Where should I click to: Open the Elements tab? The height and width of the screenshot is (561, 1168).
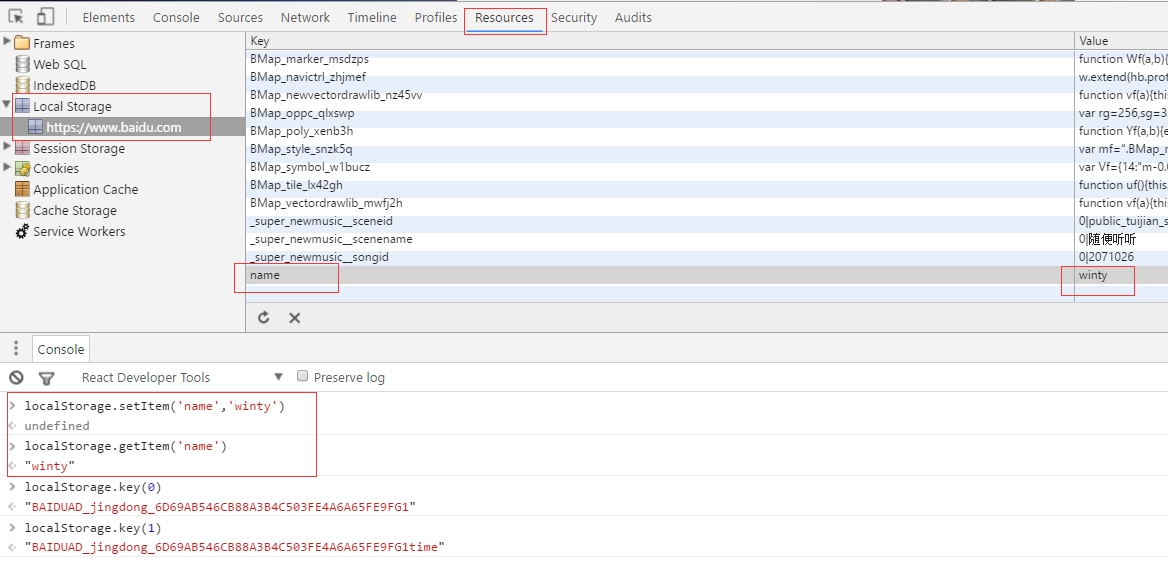click(109, 17)
